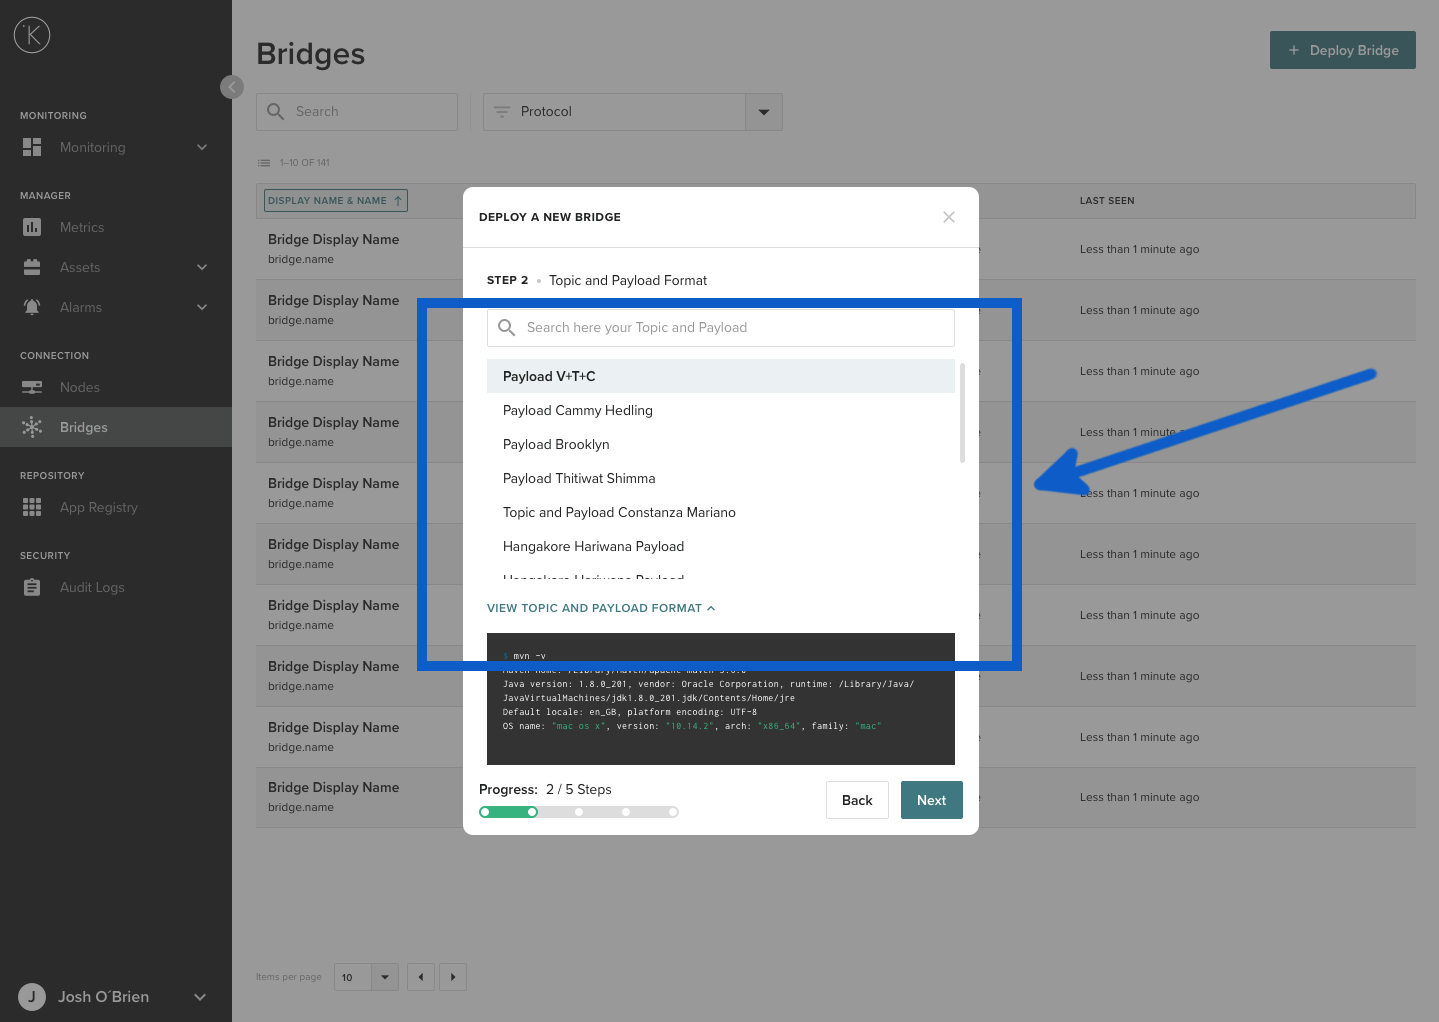Image resolution: width=1439 pixels, height=1022 pixels.
Task: Click the Nodes icon in sidebar
Action: (x=32, y=387)
